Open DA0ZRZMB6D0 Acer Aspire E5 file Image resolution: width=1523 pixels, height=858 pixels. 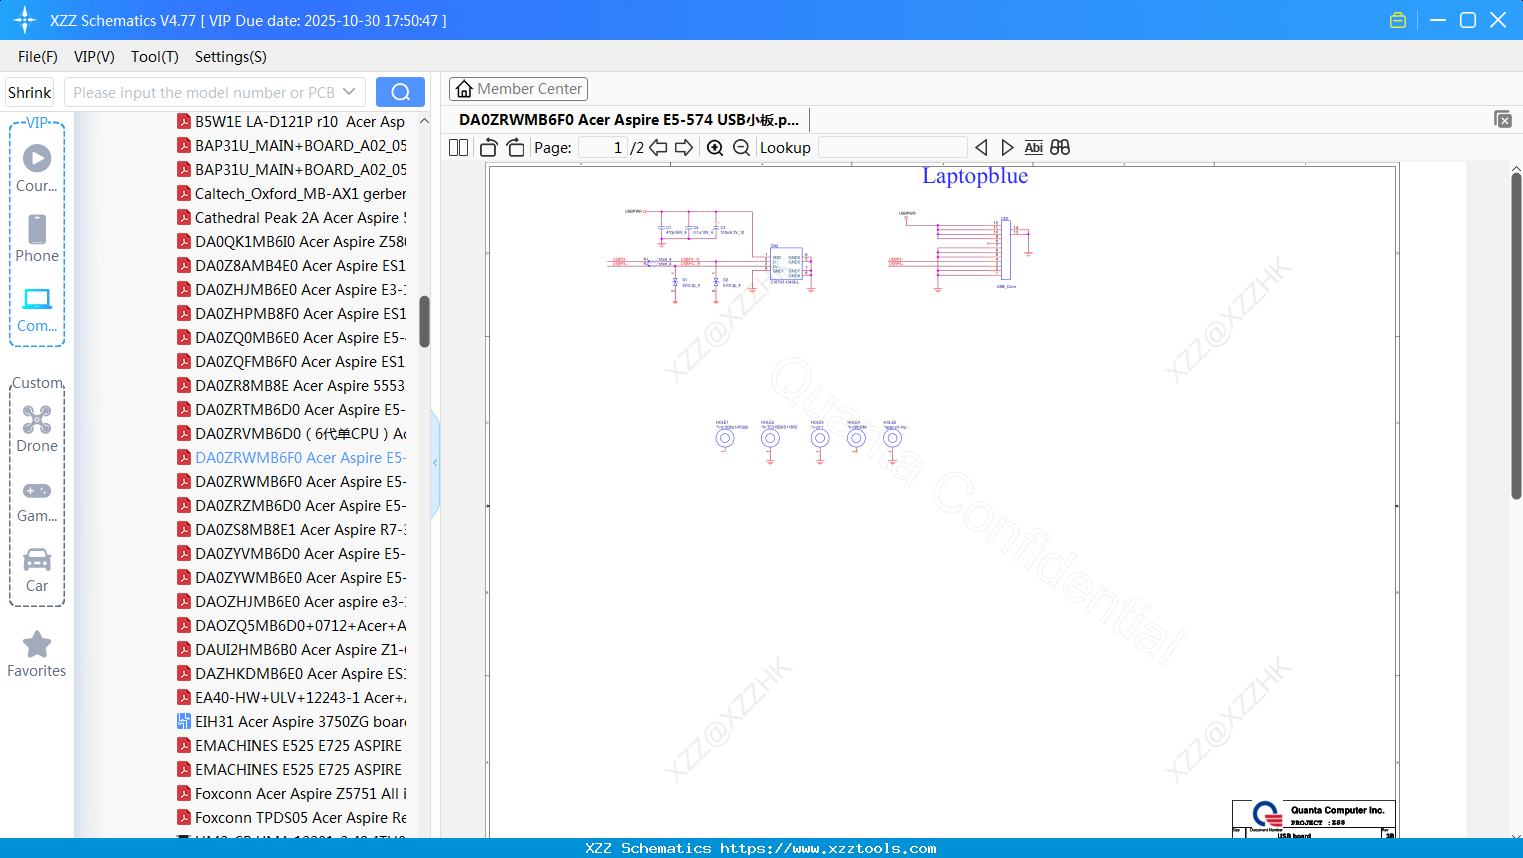click(291, 505)
